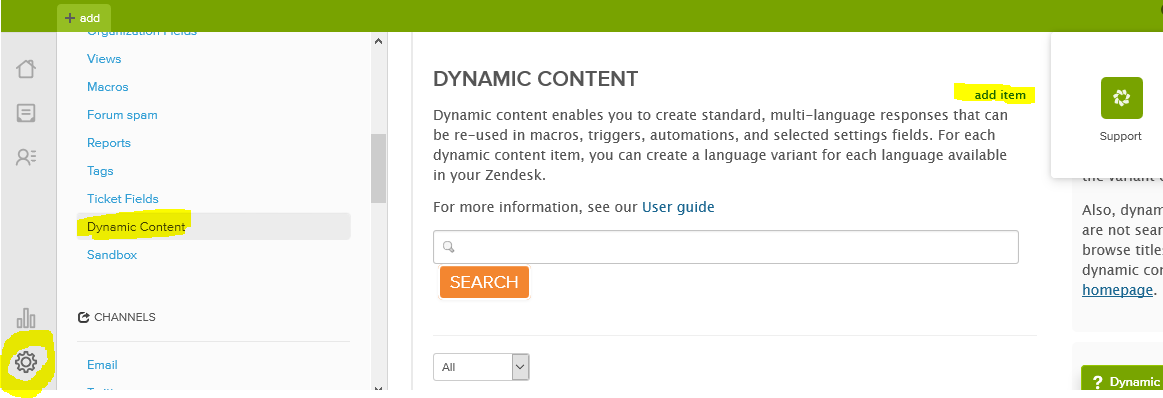This screenshot has height=398, width=1163.
Task: Go to Sandbox in the sidebar
Action: coord(112,255)
